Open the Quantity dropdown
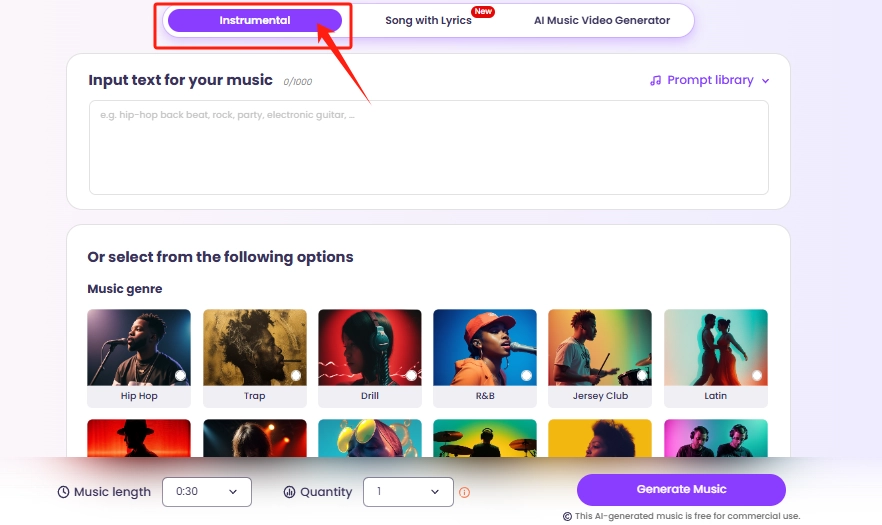 [x=407, y=491]
